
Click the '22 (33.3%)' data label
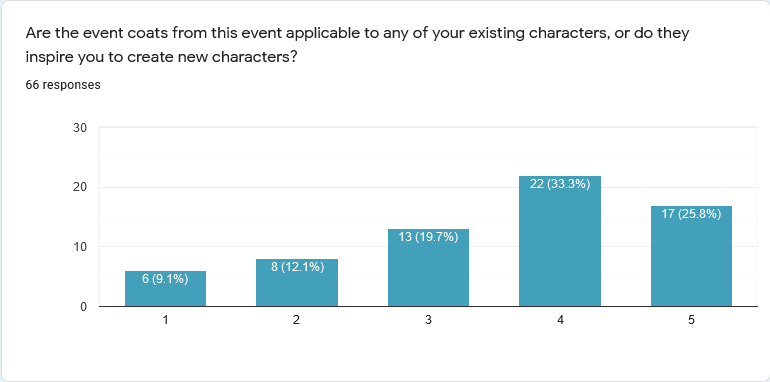coord(560,184)
